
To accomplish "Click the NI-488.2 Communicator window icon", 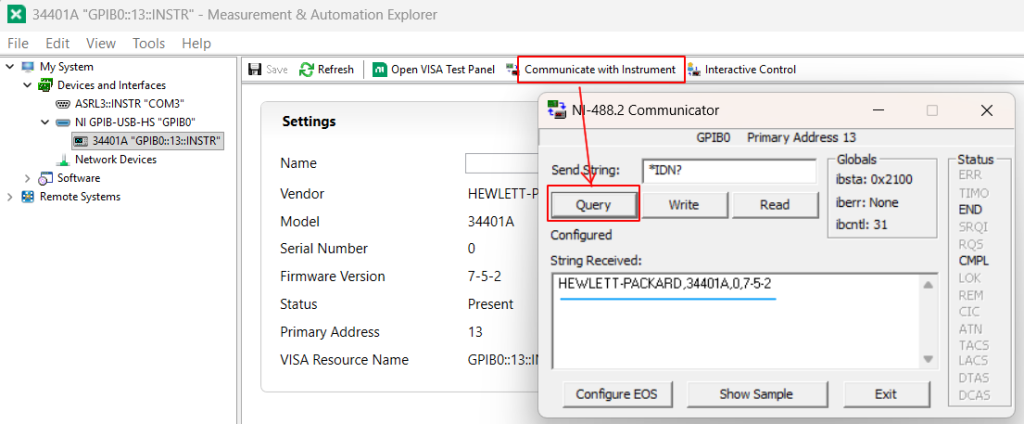I will point(556,110).
